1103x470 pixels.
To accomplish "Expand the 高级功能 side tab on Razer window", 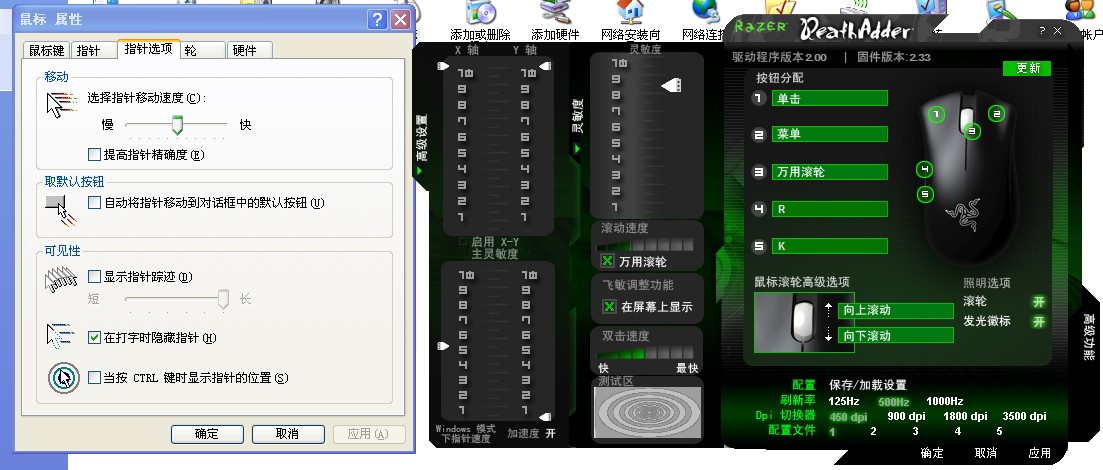I will (1088, 336).
